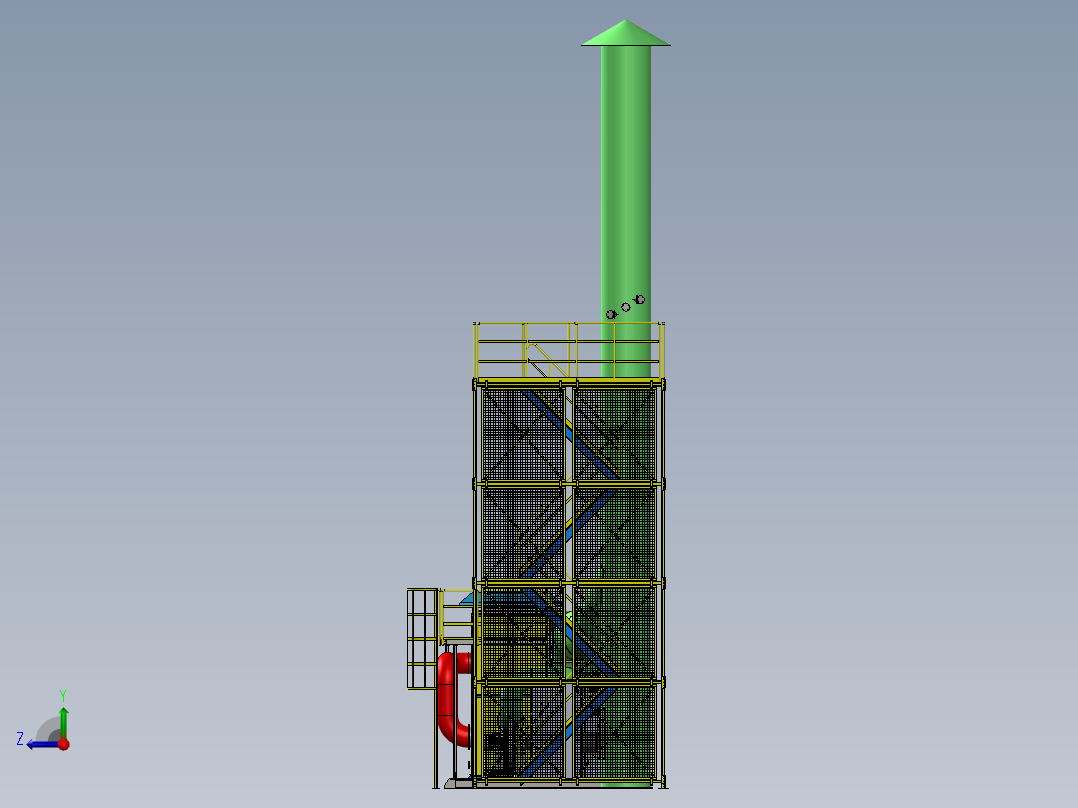The height and width of the screenshot is (808, 1078).
Task: Select the side ladder safety cage
Action: (423, 638)
